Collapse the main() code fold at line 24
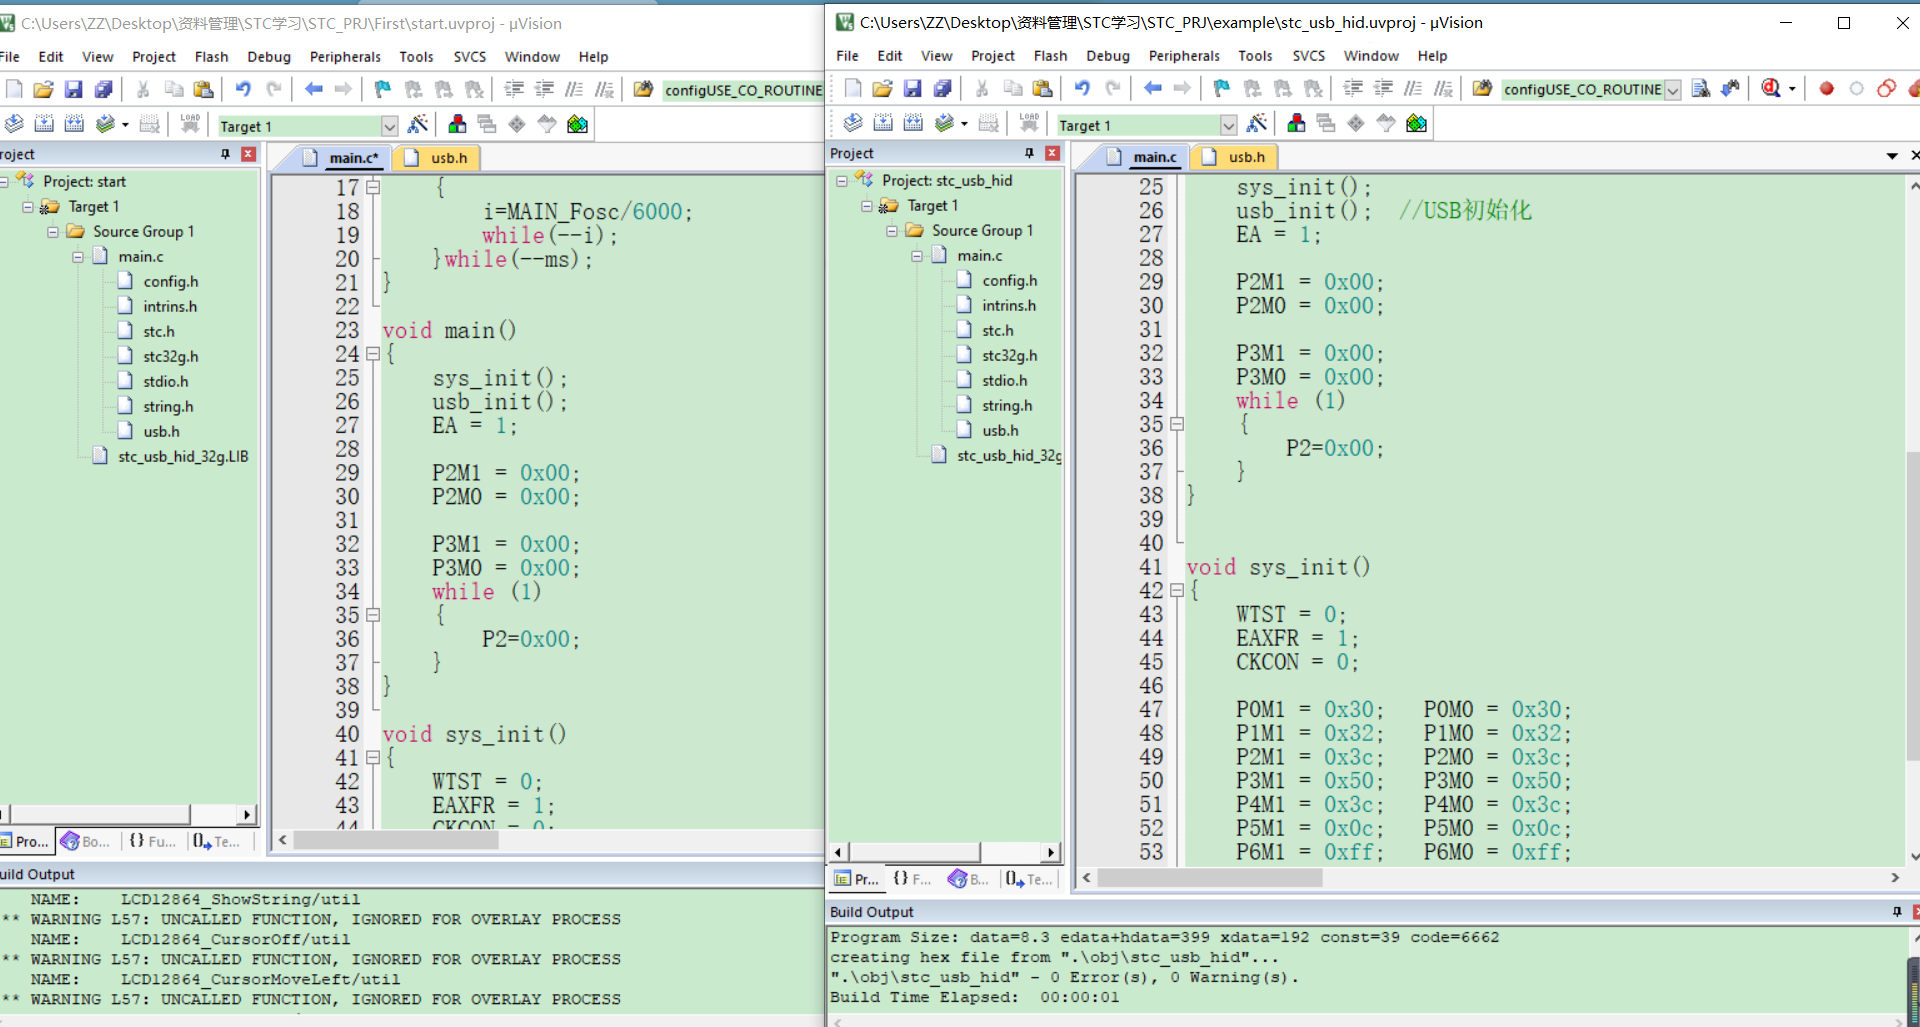This screenshot has width=1920, height=1027. click(x=373, y=354)
